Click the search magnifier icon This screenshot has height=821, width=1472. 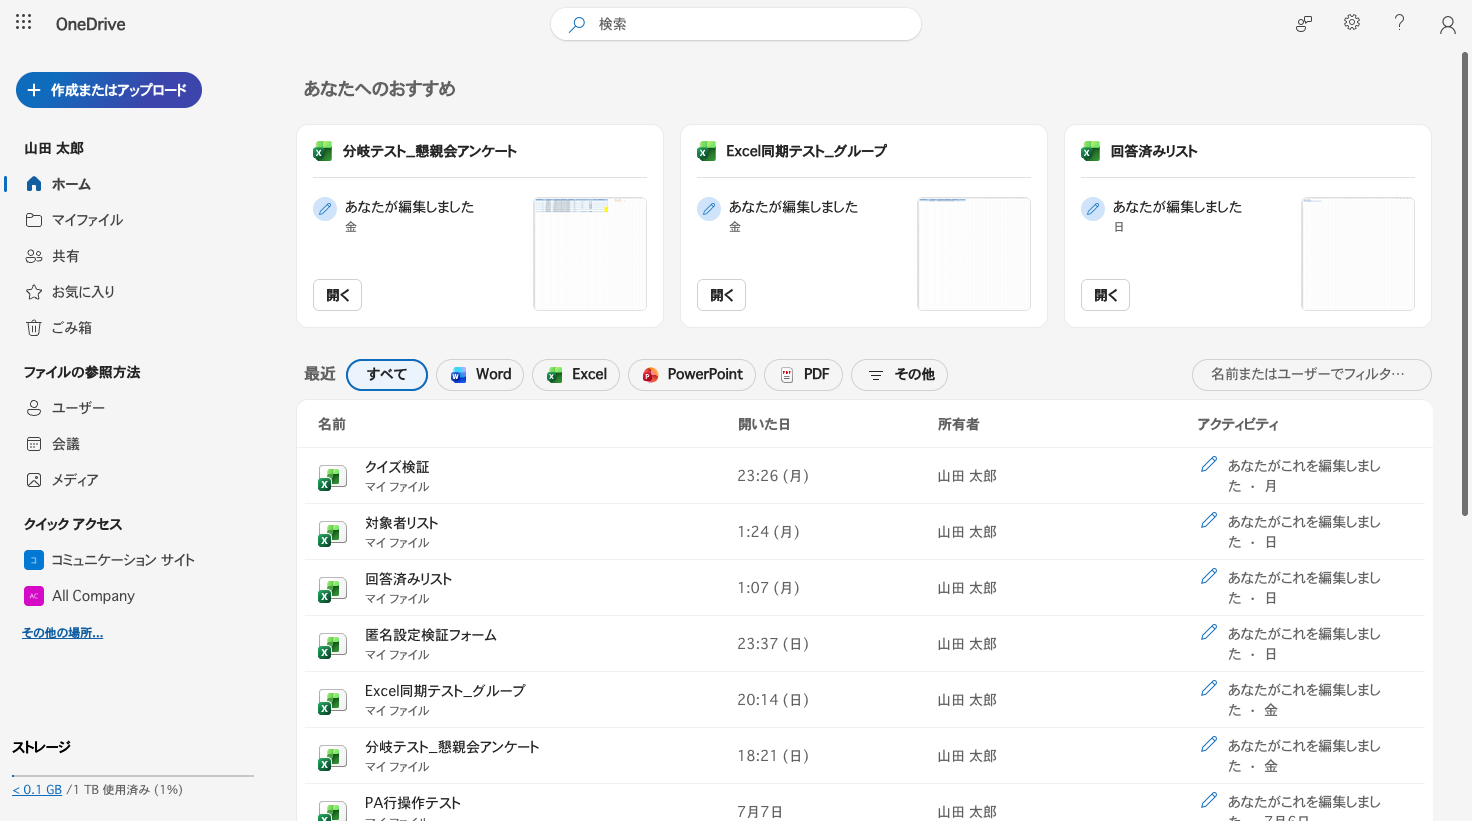click(x=577, y=24)
